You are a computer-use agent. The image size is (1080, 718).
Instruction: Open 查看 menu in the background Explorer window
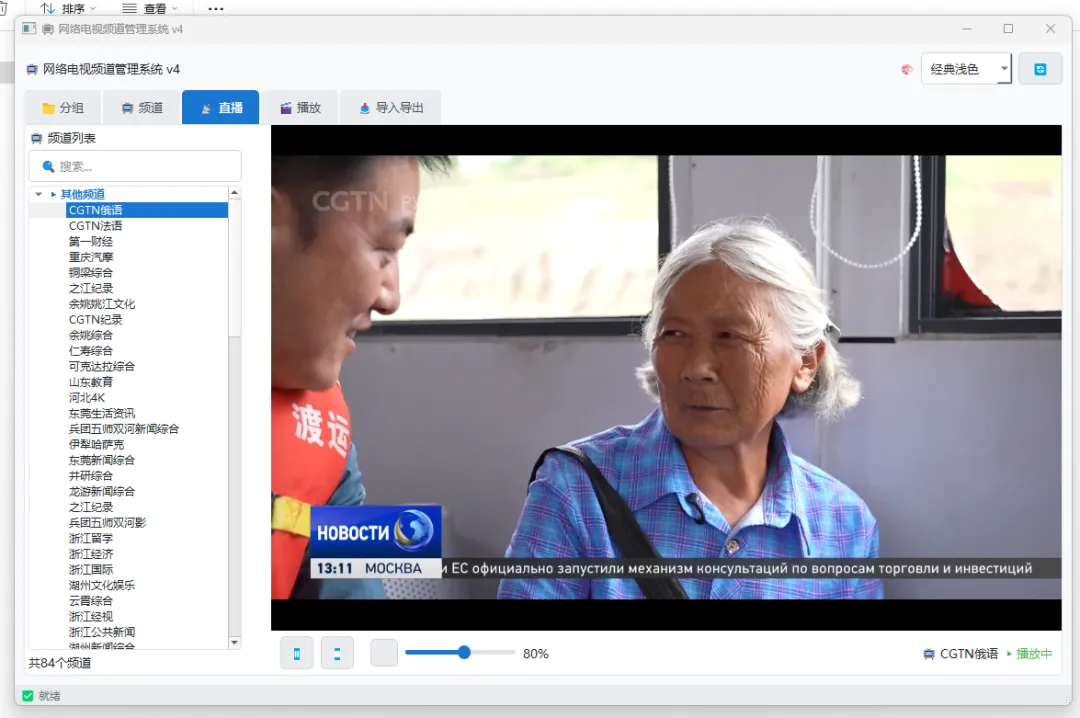tap(149, 8)
